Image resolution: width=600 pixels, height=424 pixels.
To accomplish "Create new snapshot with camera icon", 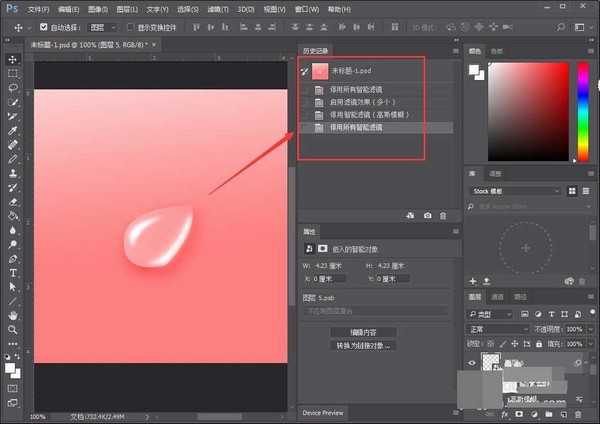I will [427, 215].
